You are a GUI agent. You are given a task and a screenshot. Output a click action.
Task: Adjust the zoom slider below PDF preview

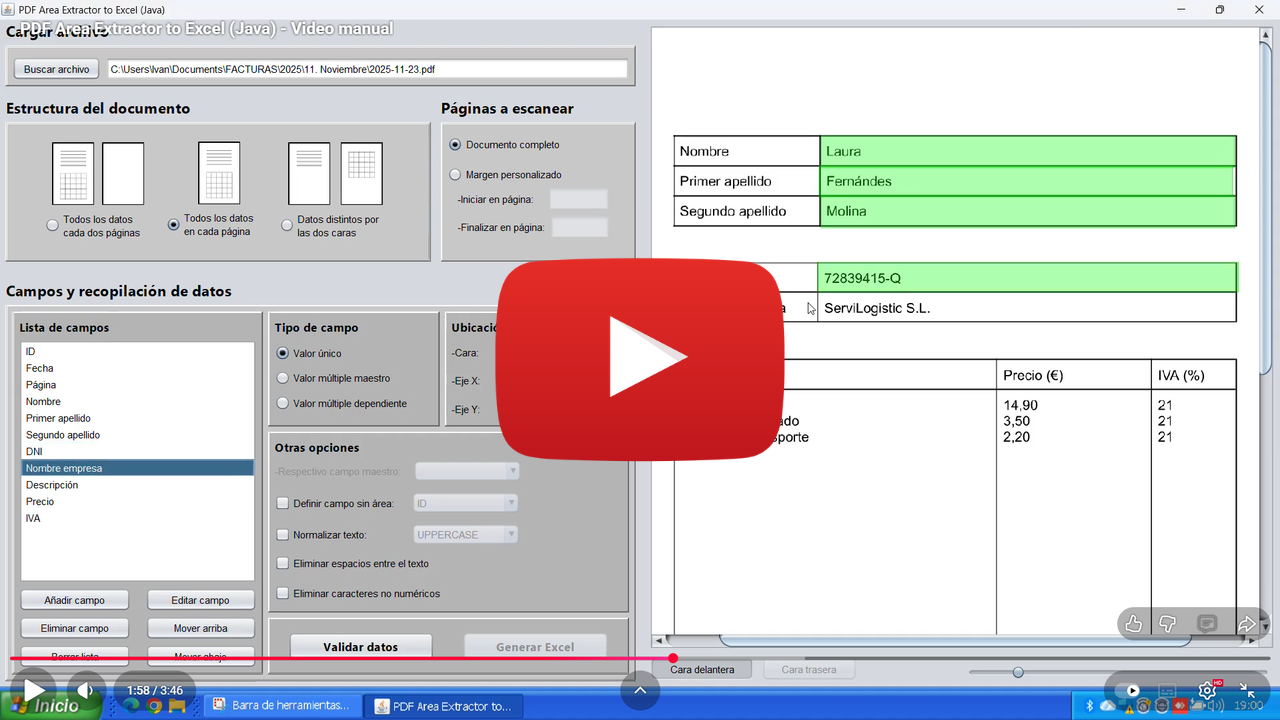coord(1018,672)
